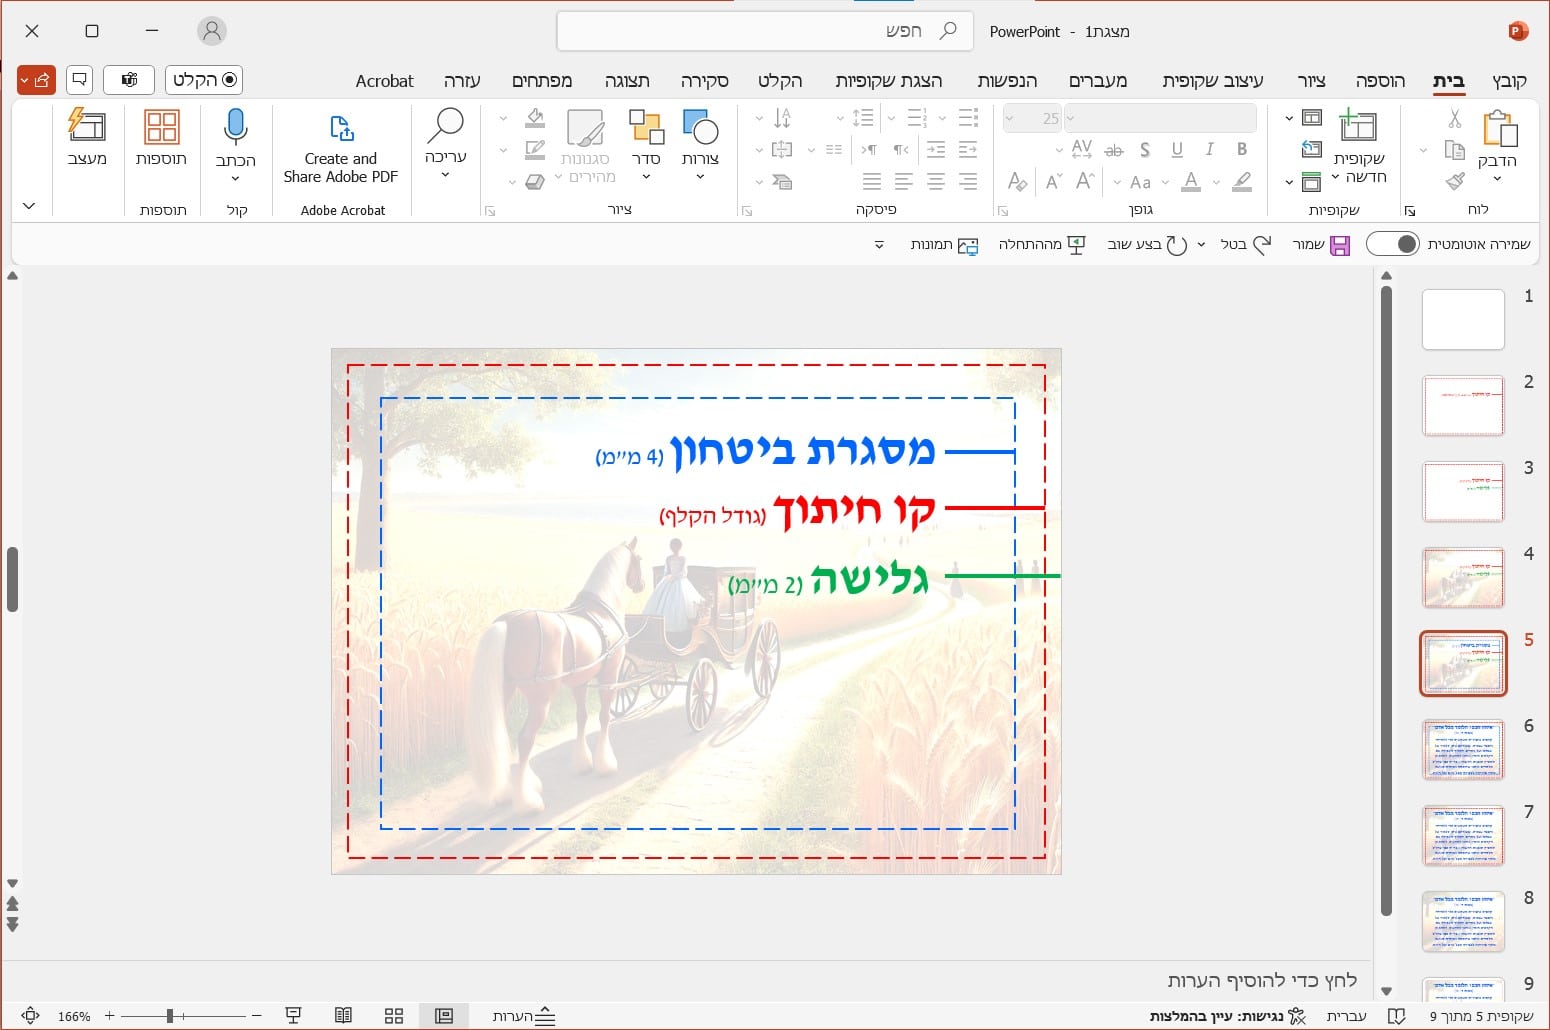Click zoom in plus button
This screenshot has width=1550, height=1030.
tap(110, 1016)
